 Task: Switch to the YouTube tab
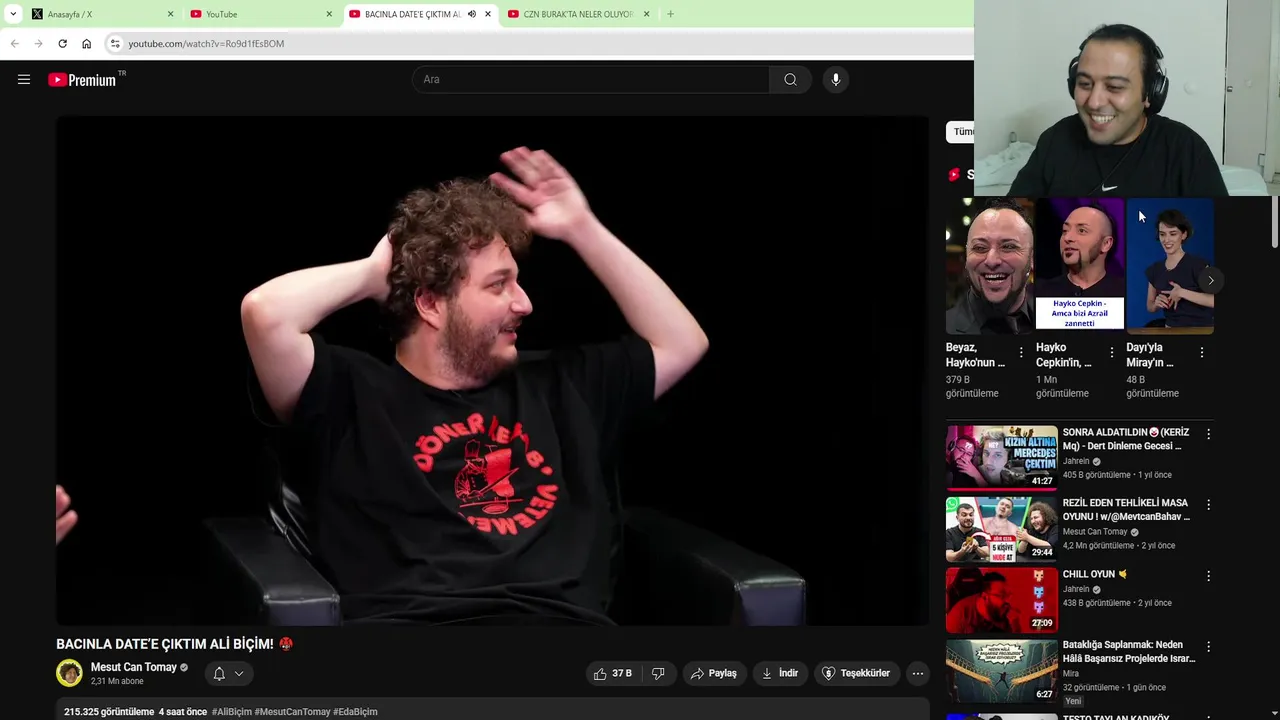pos(260,14)
